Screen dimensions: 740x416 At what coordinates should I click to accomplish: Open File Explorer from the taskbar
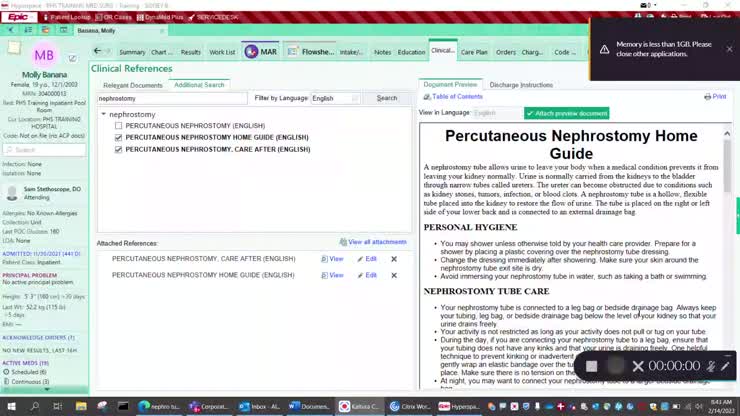tap(81, 406)
